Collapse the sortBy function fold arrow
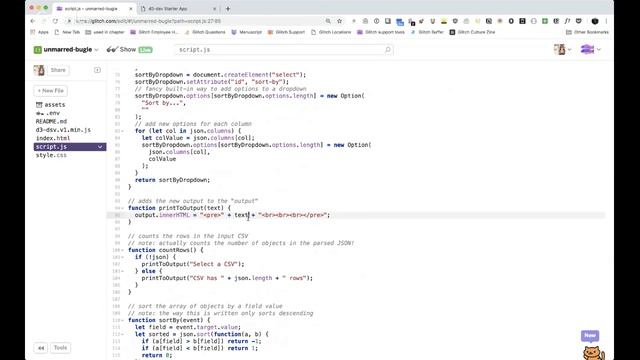The width and height of the screenshot is (640, 360). 123,320
